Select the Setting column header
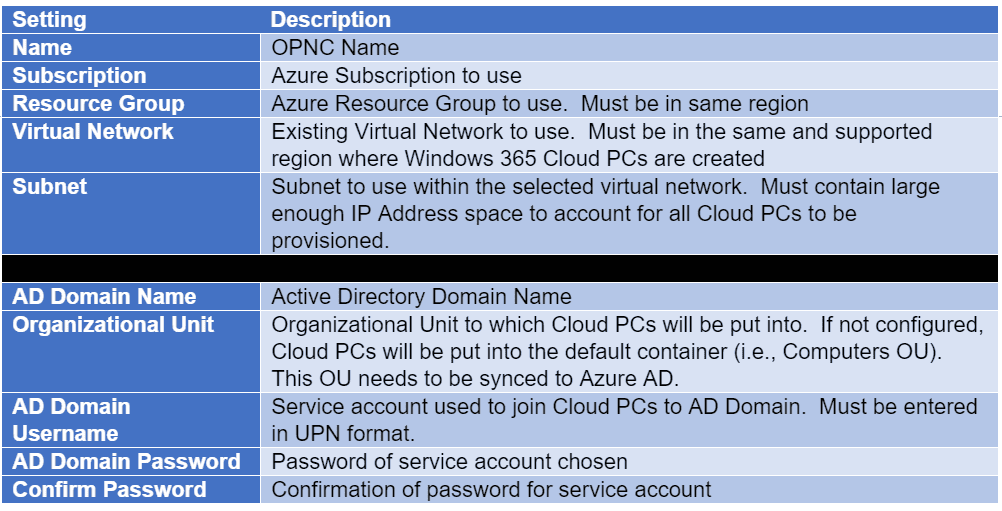Screen dimensions: 1002x511 point(131,20)
